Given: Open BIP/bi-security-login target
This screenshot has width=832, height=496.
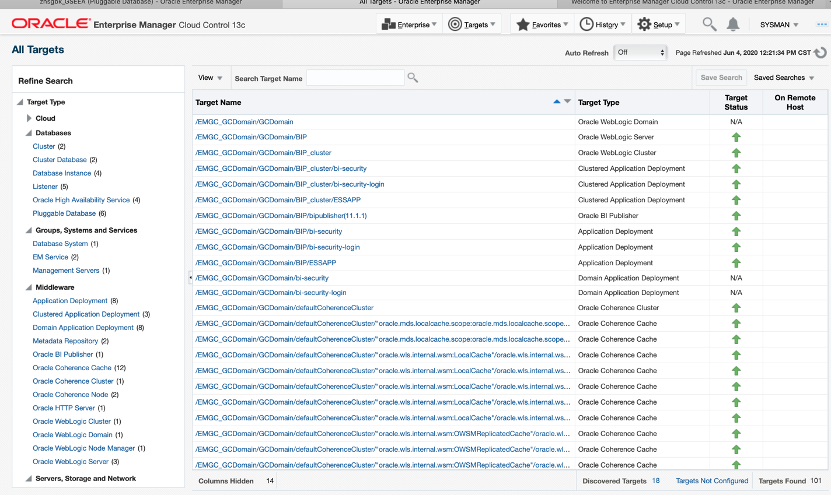Looking at the screenshot, I should coord(278,247).
